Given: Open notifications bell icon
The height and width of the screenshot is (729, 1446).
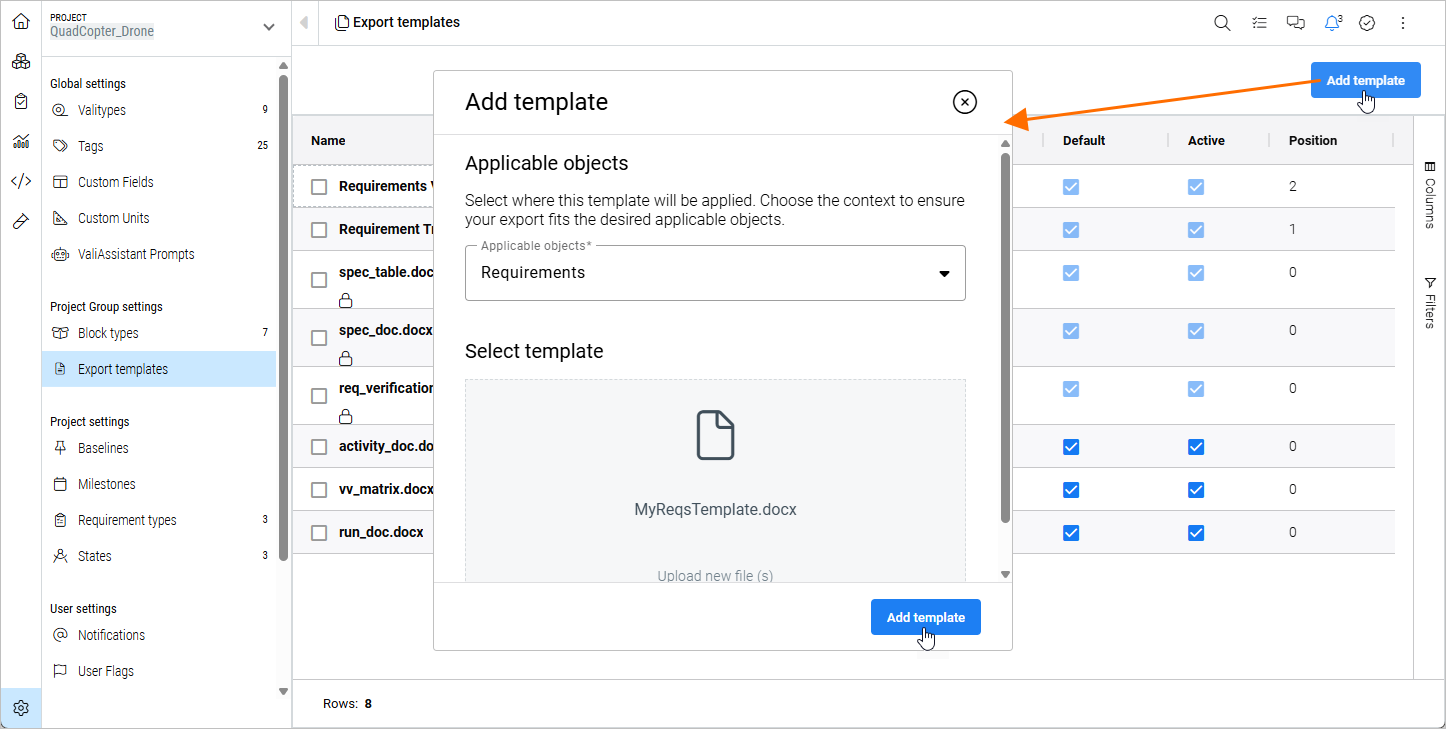Looking at the screenshot, I should point(1332,23).
